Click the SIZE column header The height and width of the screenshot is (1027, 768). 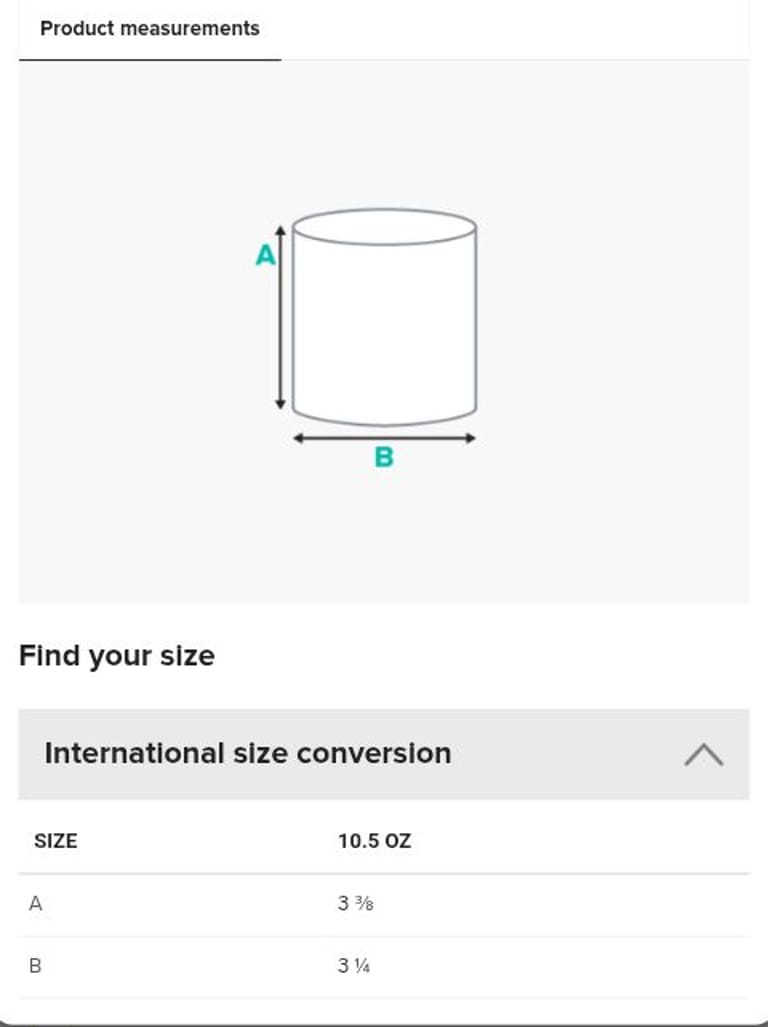click(56, 841)
